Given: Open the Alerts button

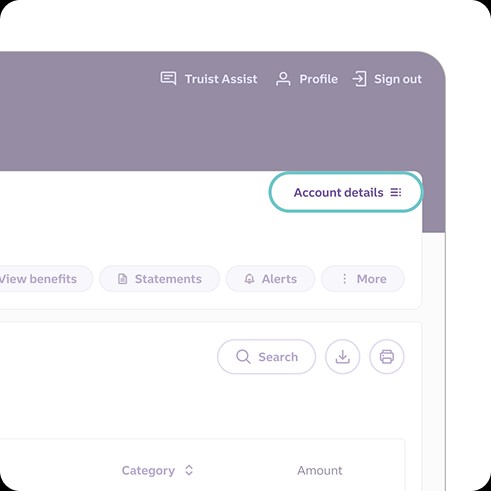Looking at the screenshot, I should tap(270, 279).
